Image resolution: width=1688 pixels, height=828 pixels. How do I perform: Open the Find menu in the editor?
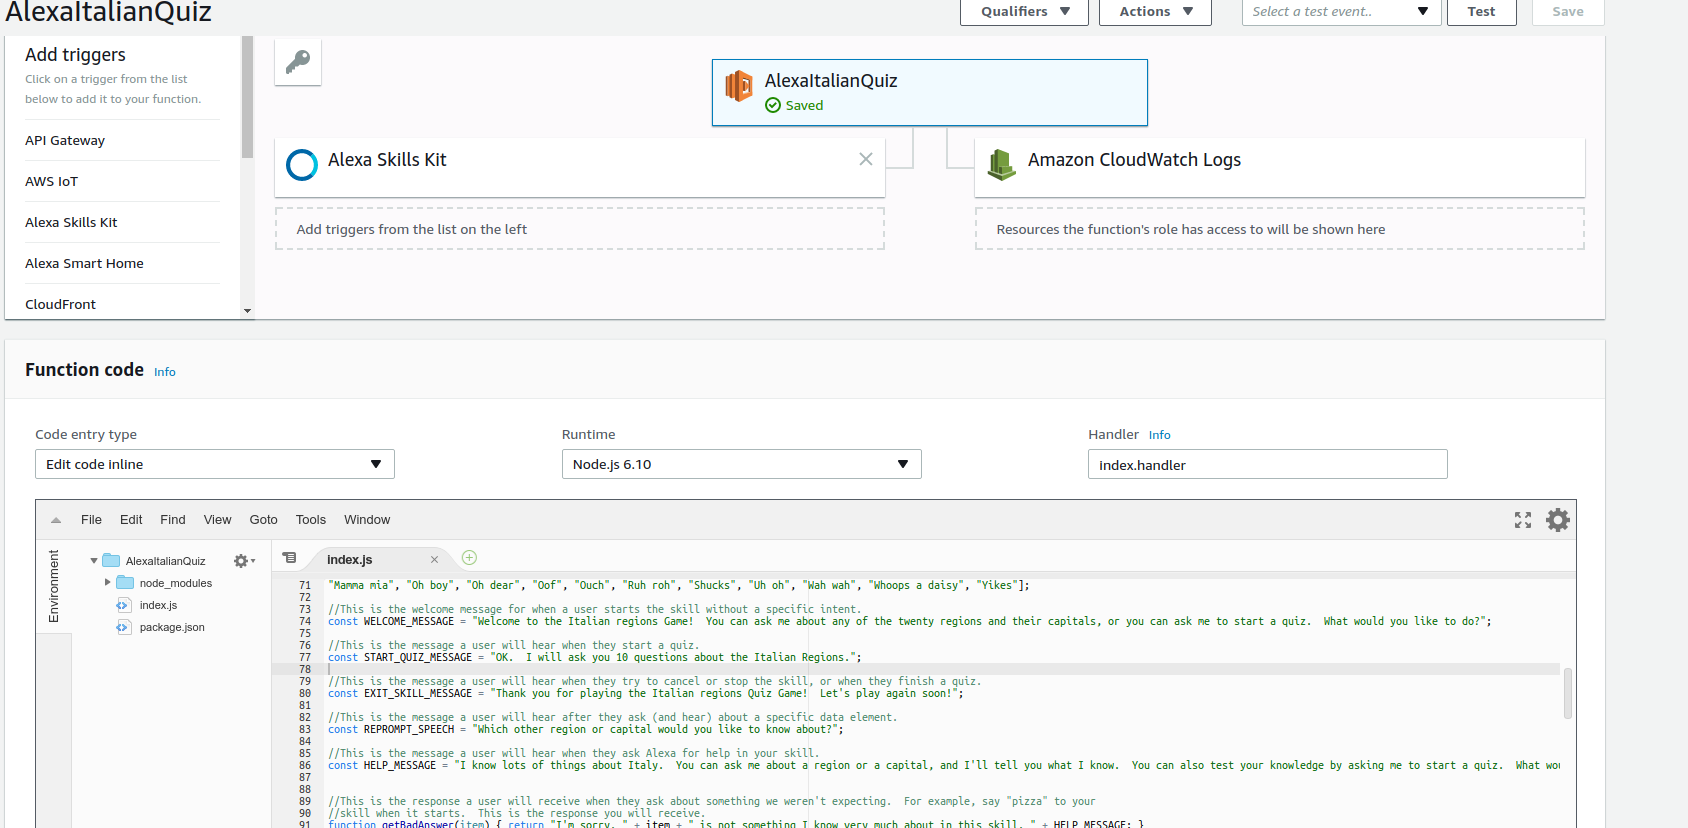pos(173,520)
